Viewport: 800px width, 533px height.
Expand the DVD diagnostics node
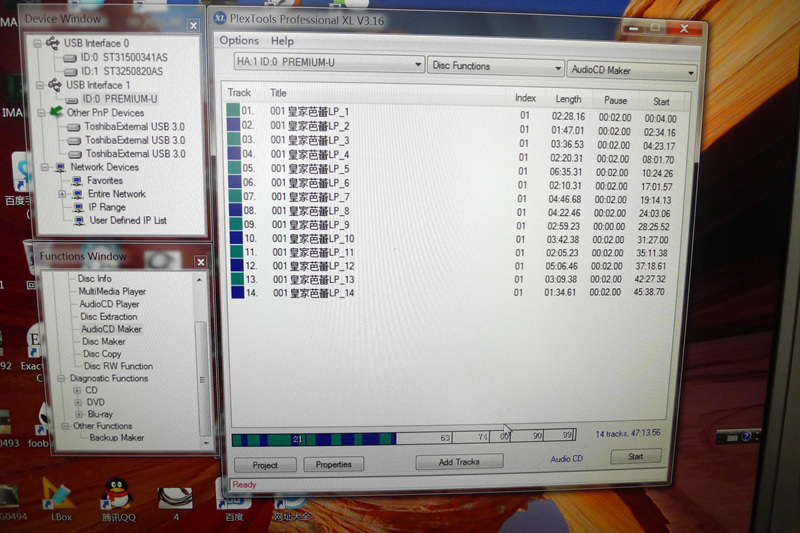(78, 402)
